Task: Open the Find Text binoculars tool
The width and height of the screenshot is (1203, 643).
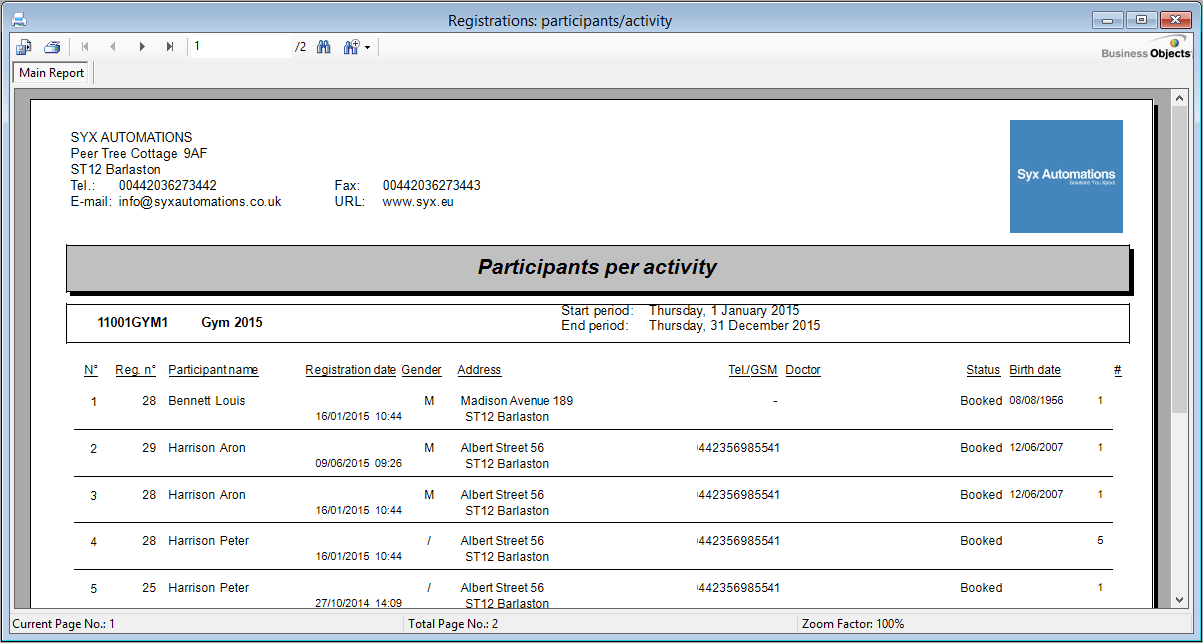Action: (x=324, y=47)
